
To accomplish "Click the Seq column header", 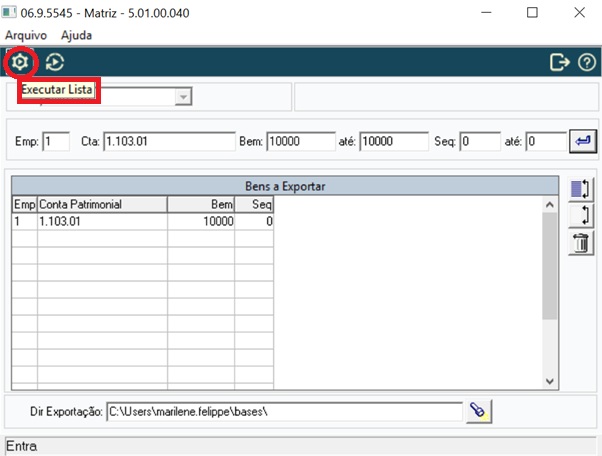I will click(254, 204).
